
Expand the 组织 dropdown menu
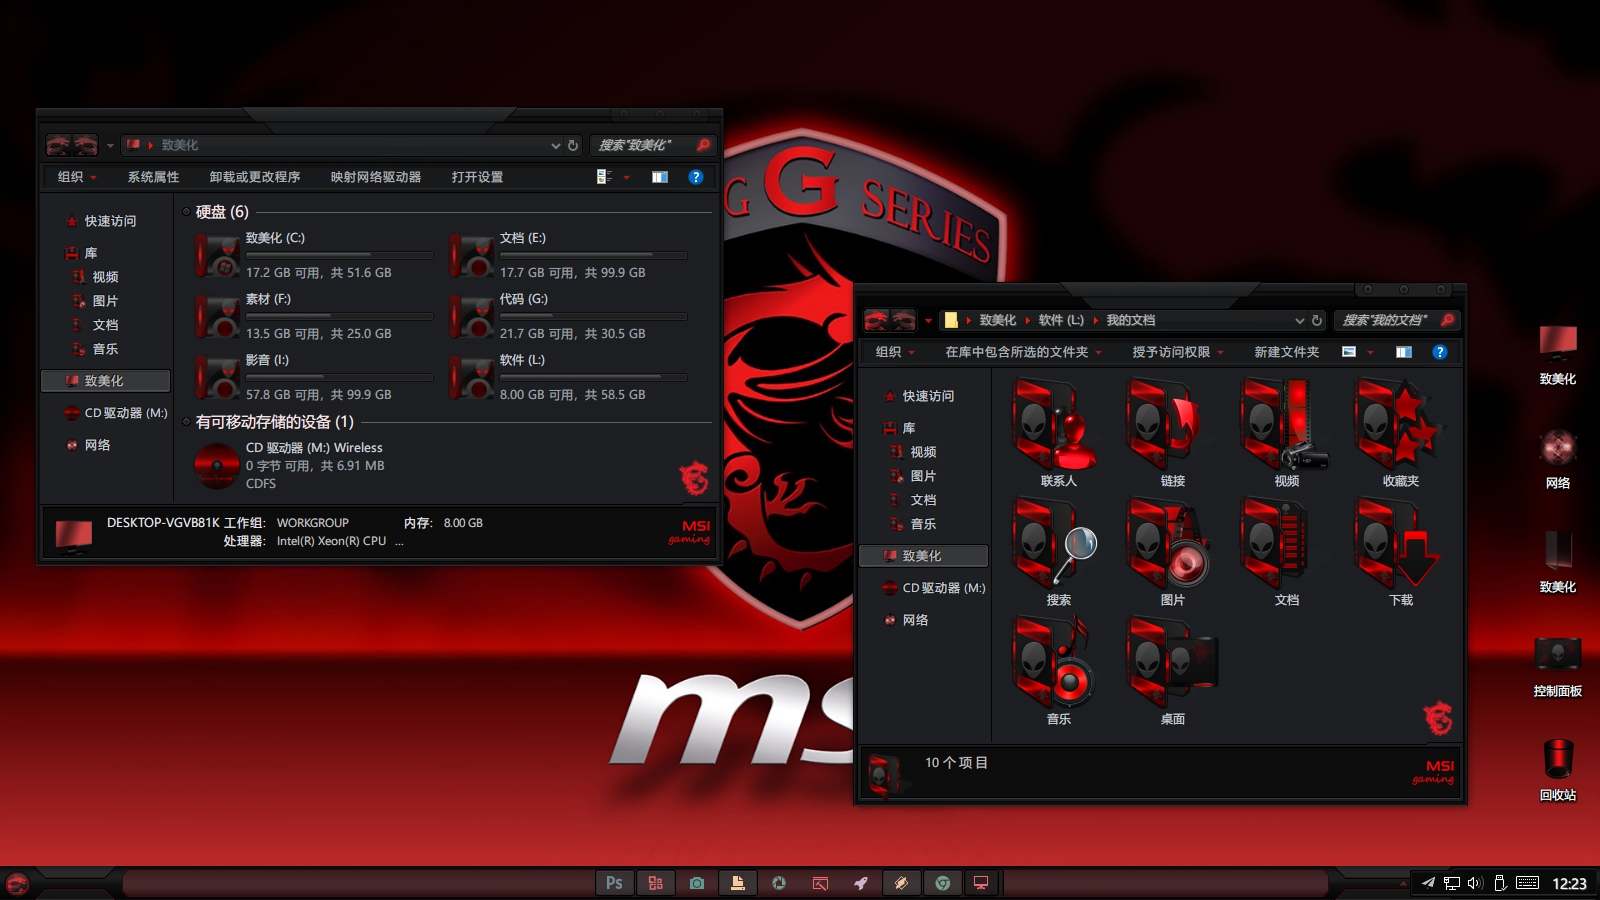pos(888,352)
